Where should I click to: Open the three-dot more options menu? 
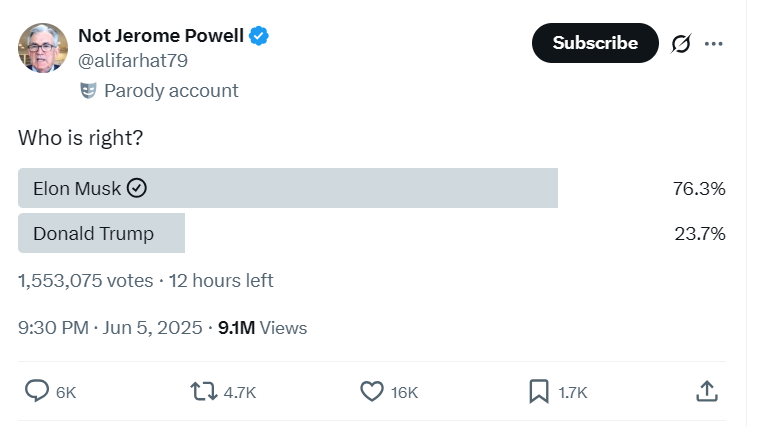[x=713, y=44]
